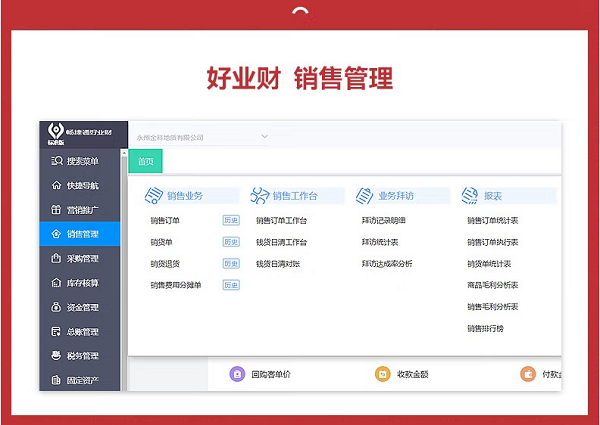Screen dimensions: 600x425
Task: Open 库存核算 menu item
Action: pyautogui.click(x=80, y=283)
